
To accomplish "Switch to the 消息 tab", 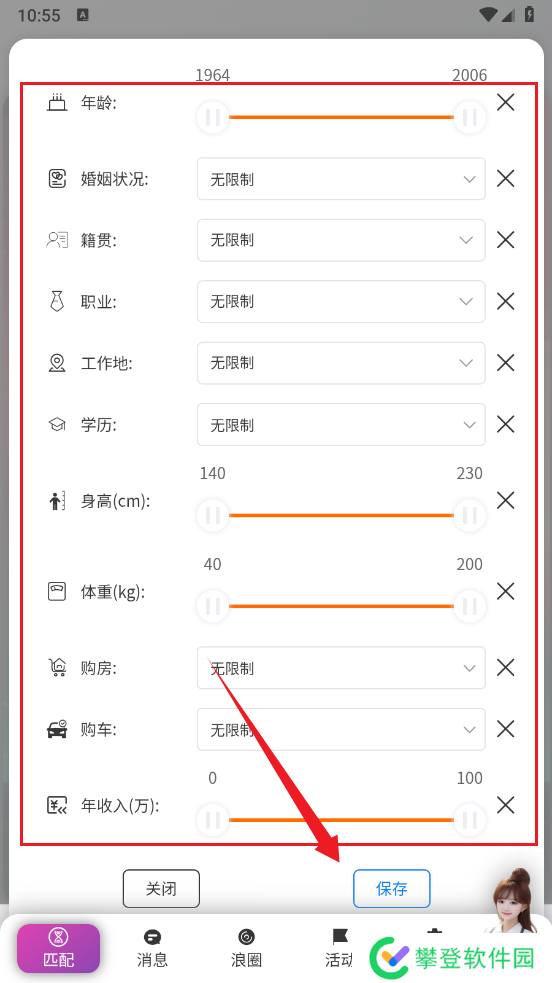I will (152, 948).
